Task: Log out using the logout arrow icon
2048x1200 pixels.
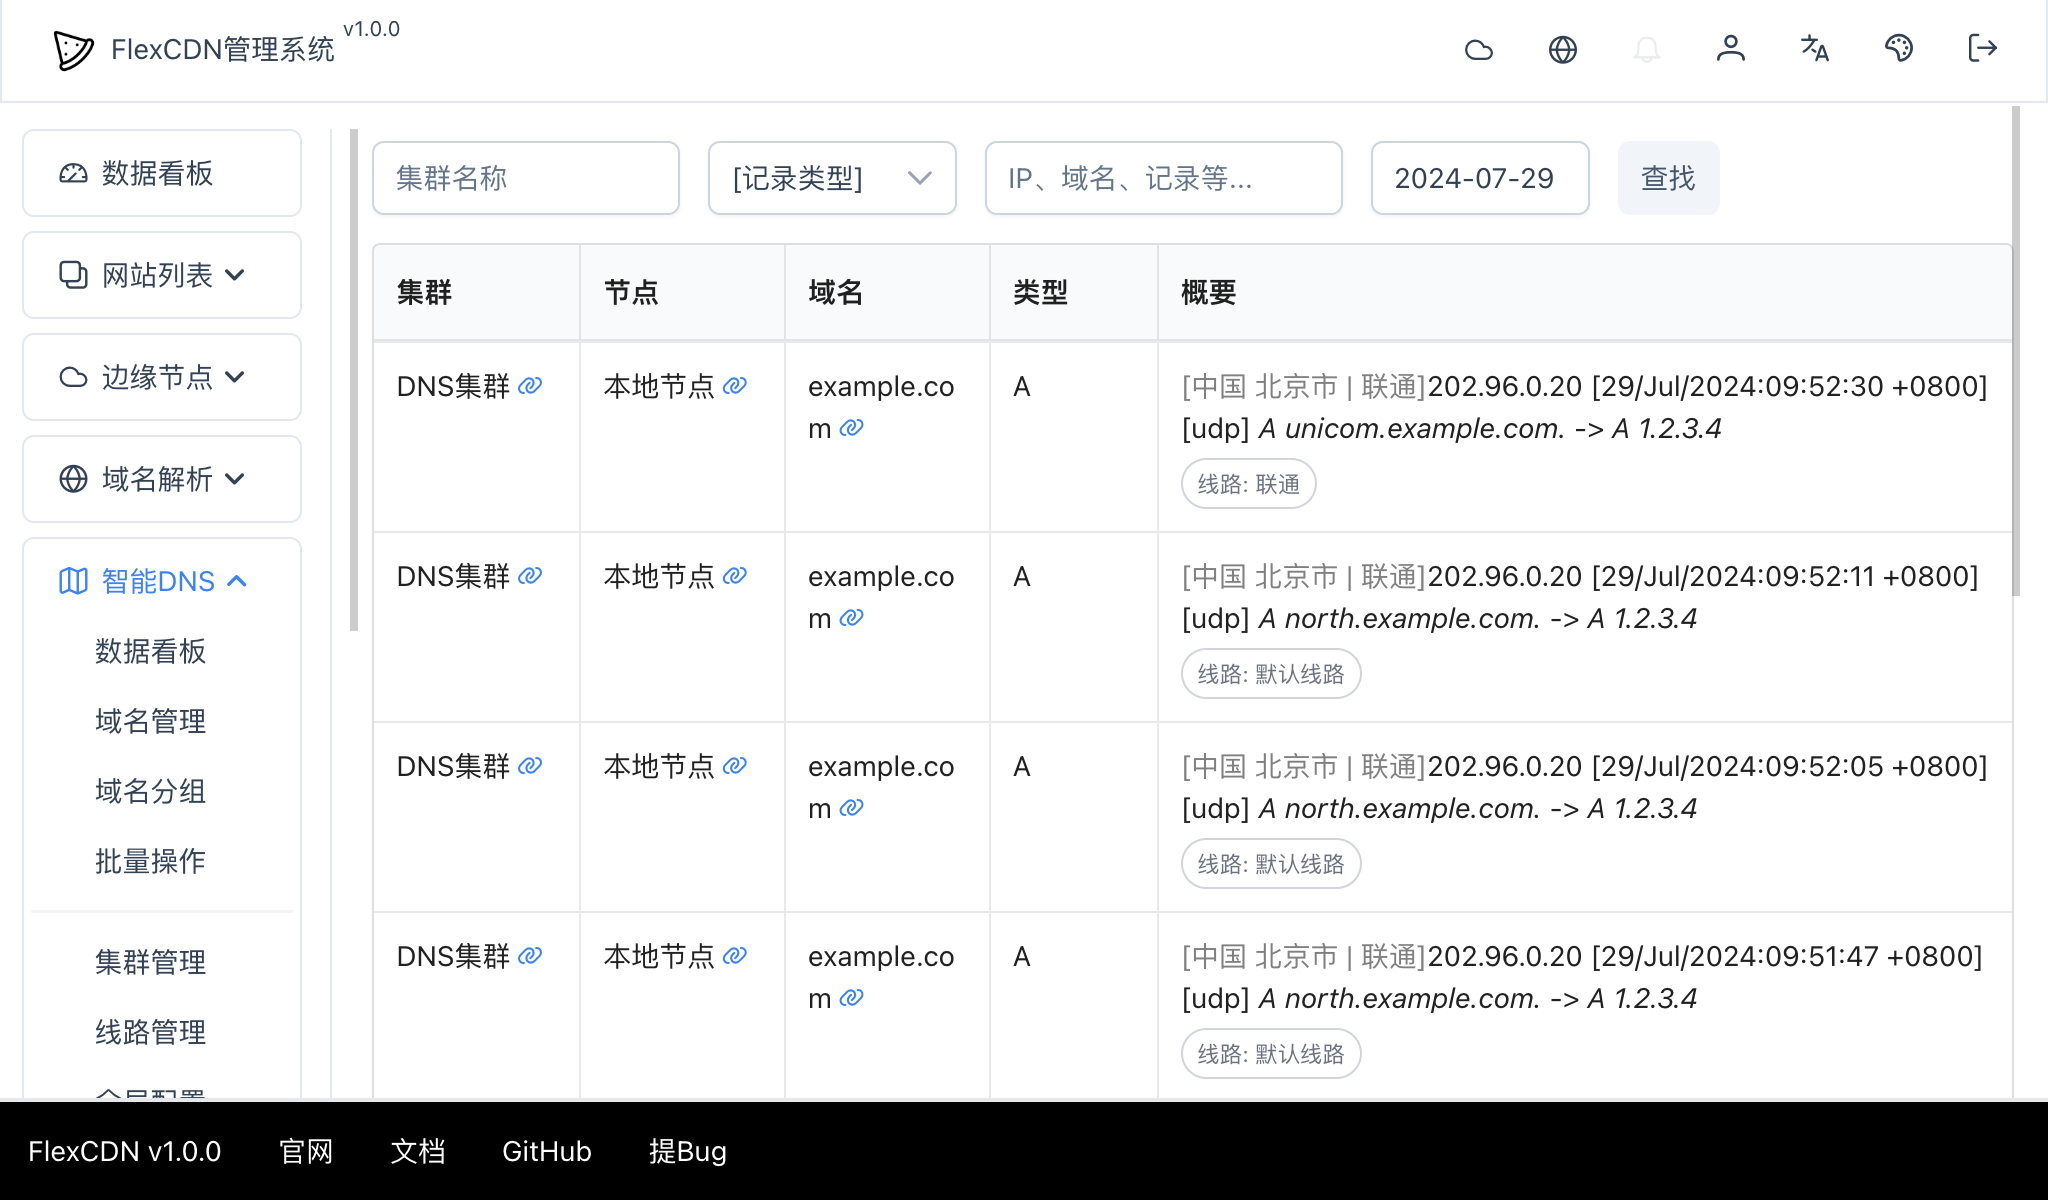Action: 1981,49
